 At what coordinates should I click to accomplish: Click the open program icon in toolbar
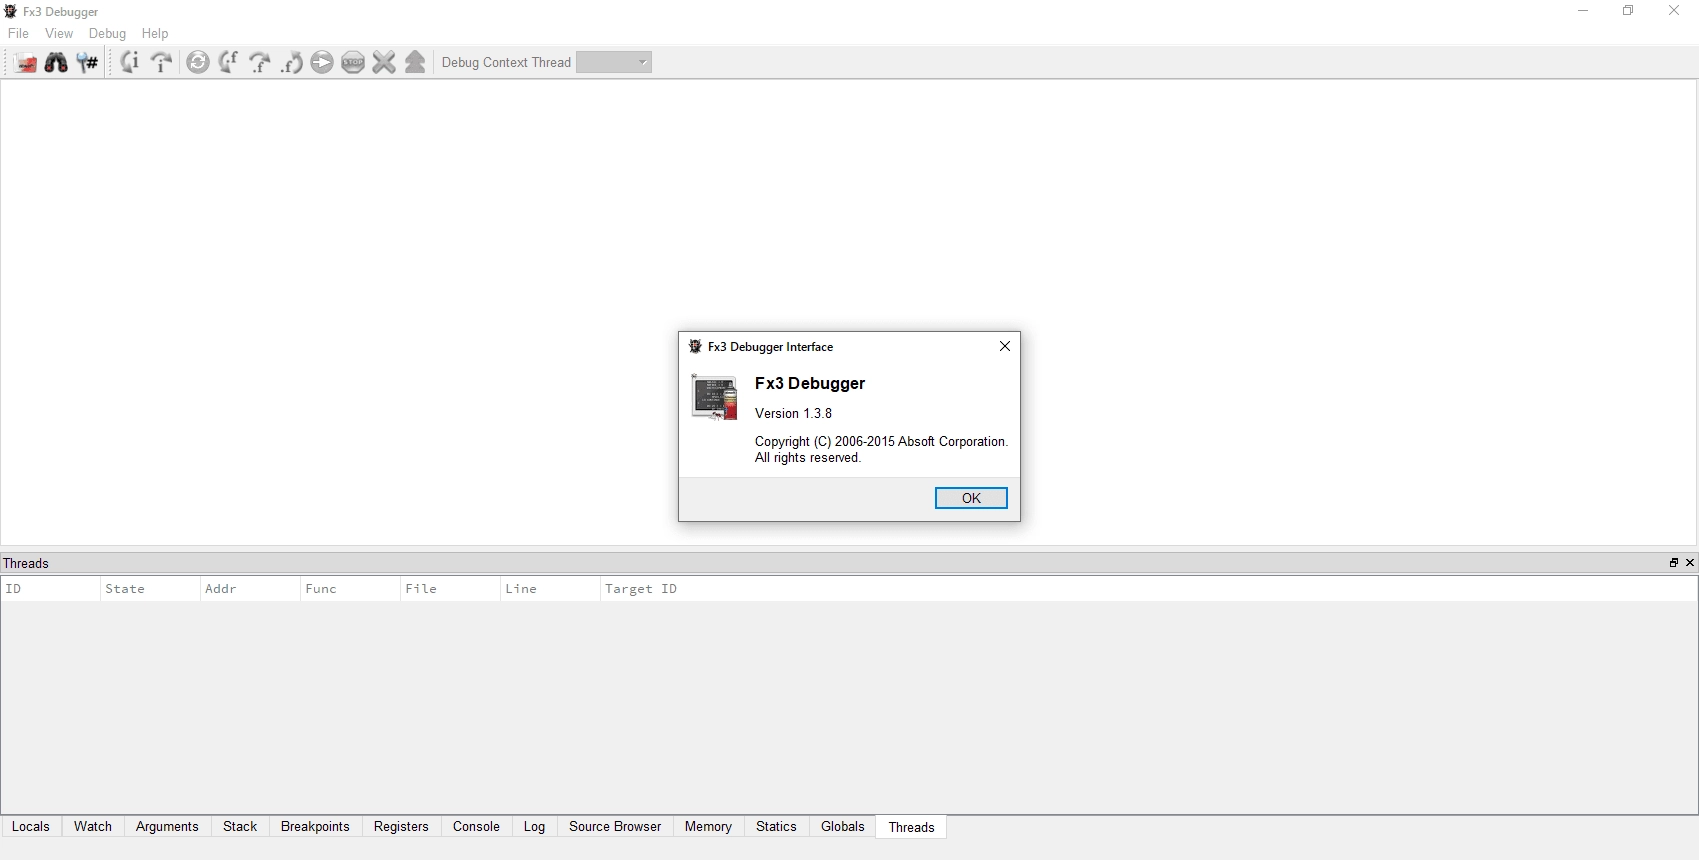click(25, 62)
